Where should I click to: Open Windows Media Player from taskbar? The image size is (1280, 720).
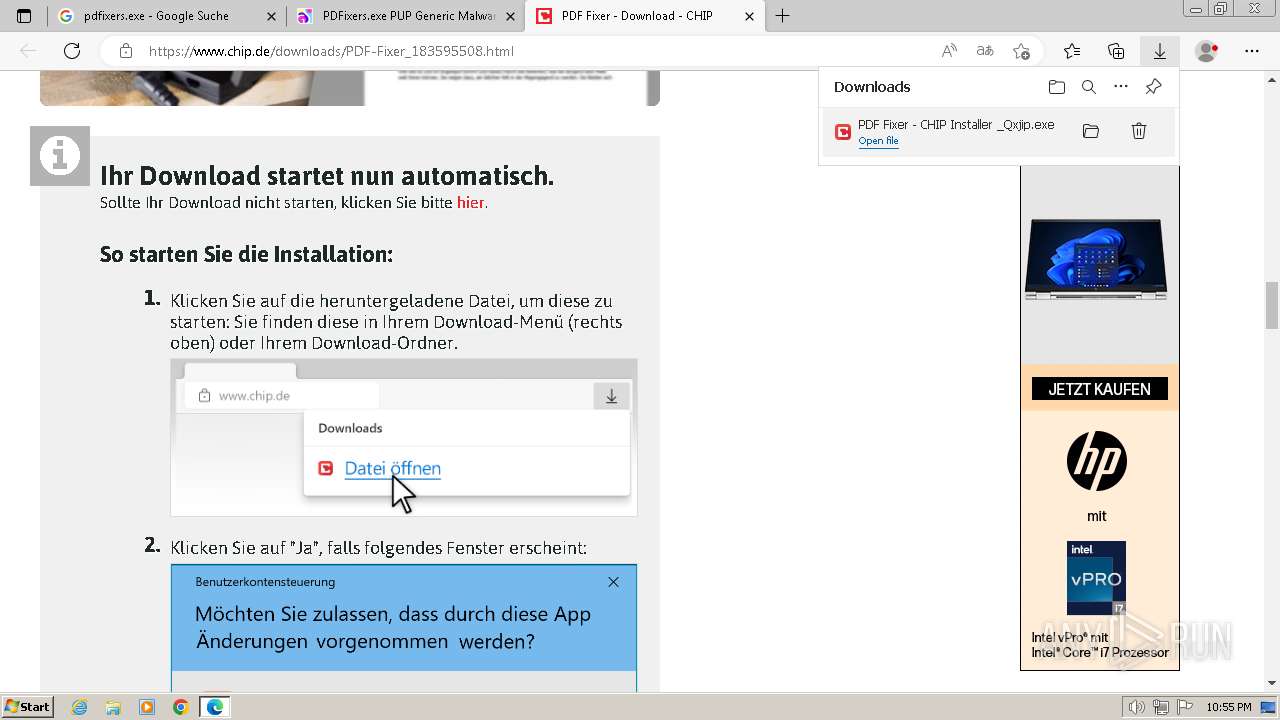point(147,707)
